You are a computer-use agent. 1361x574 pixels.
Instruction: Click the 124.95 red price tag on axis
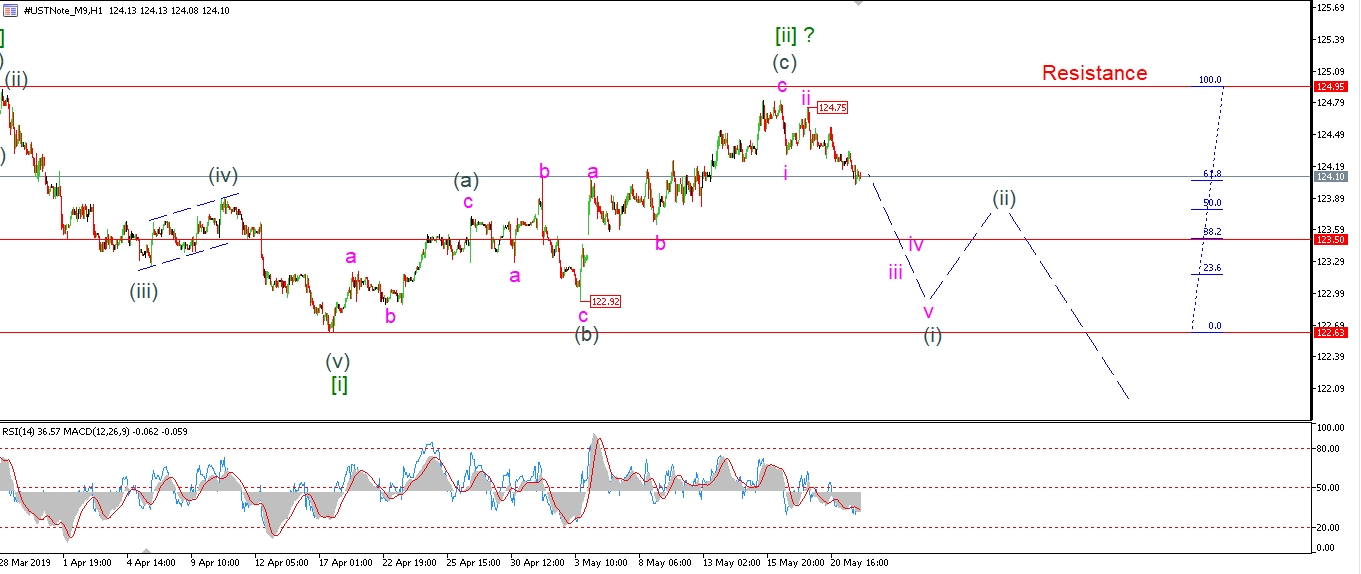pyautogui.click(x=1333, y=87)
